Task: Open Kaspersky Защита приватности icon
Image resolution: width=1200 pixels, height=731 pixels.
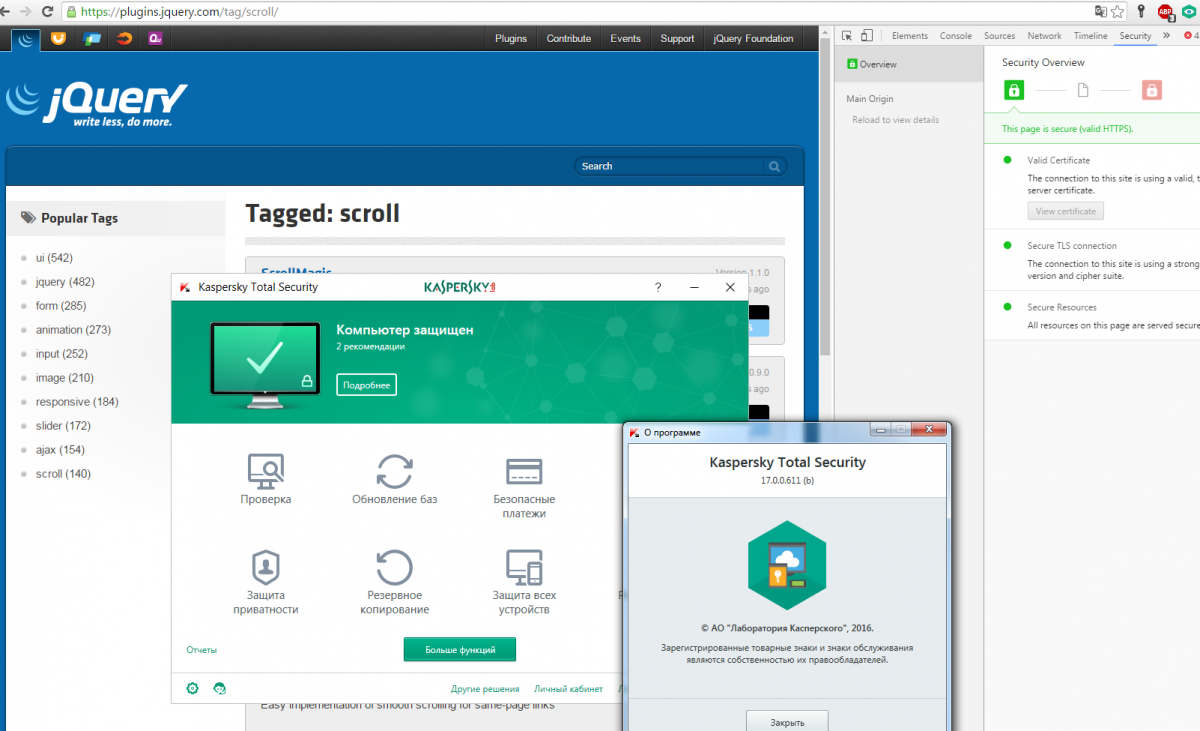Action: 265,567
